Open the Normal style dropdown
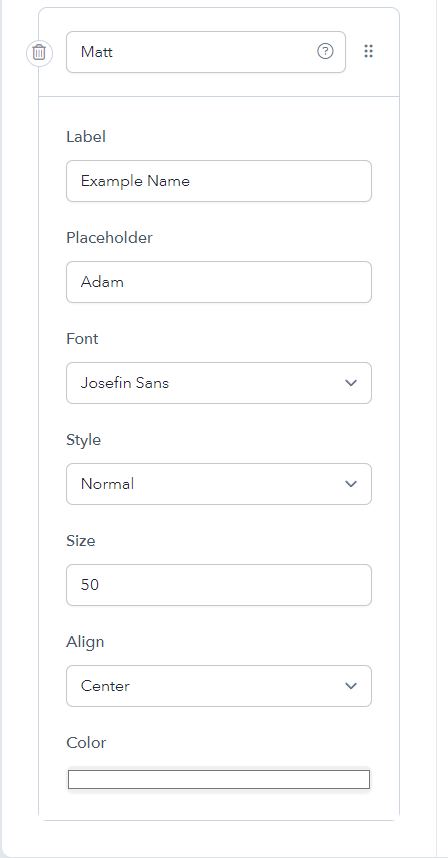448x858 pixels. (219, 484)
